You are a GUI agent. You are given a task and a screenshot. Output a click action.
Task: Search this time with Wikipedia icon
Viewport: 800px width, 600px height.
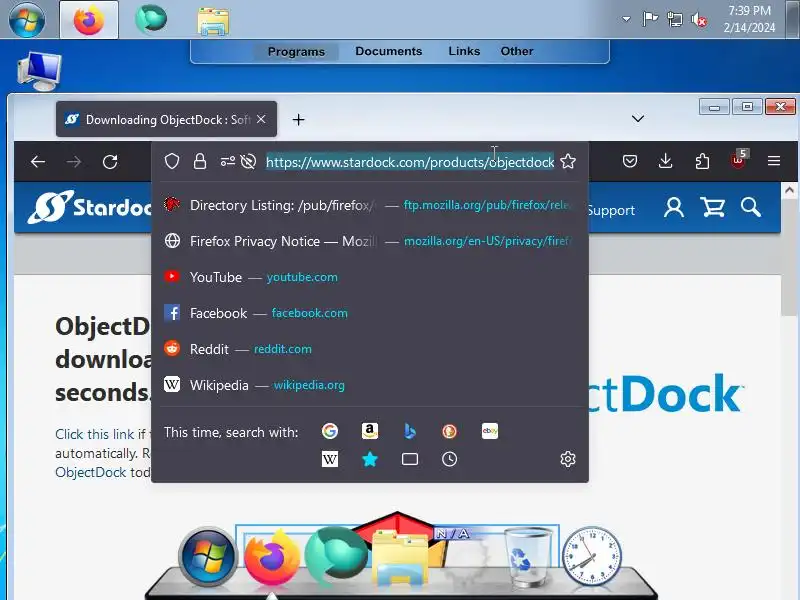(x=330, y=459)
